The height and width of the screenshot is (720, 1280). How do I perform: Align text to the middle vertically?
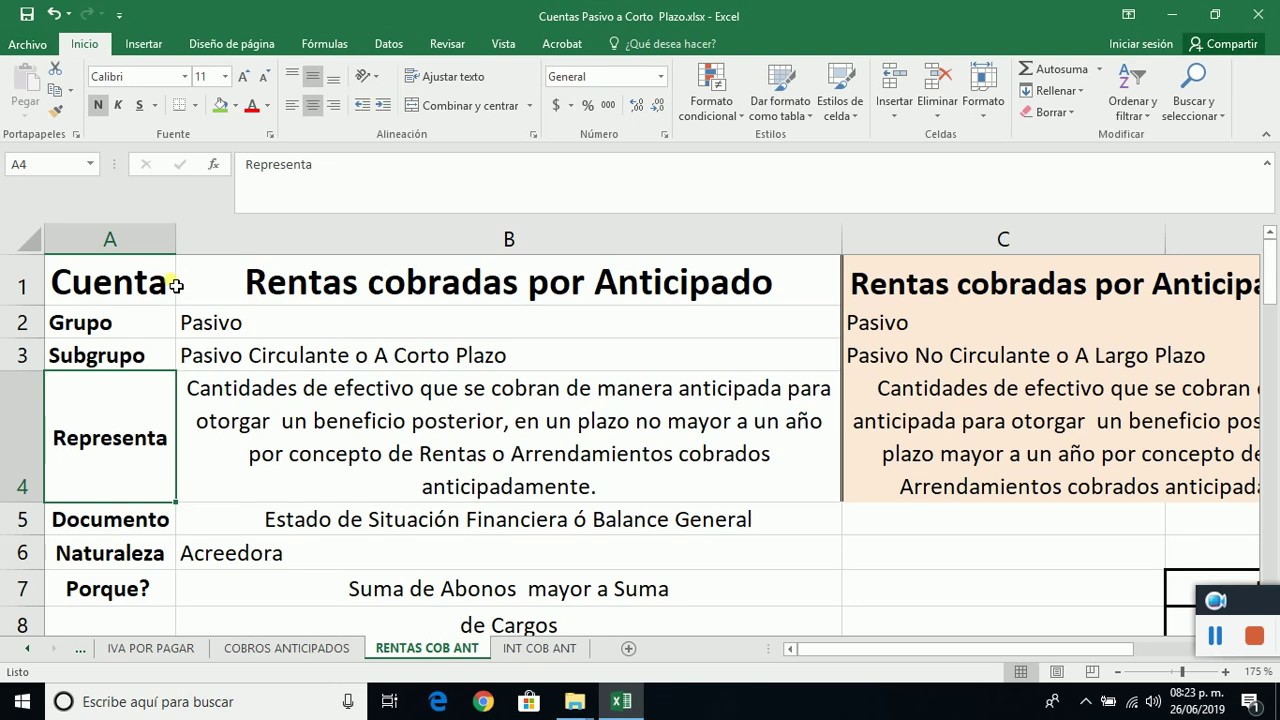313,76
